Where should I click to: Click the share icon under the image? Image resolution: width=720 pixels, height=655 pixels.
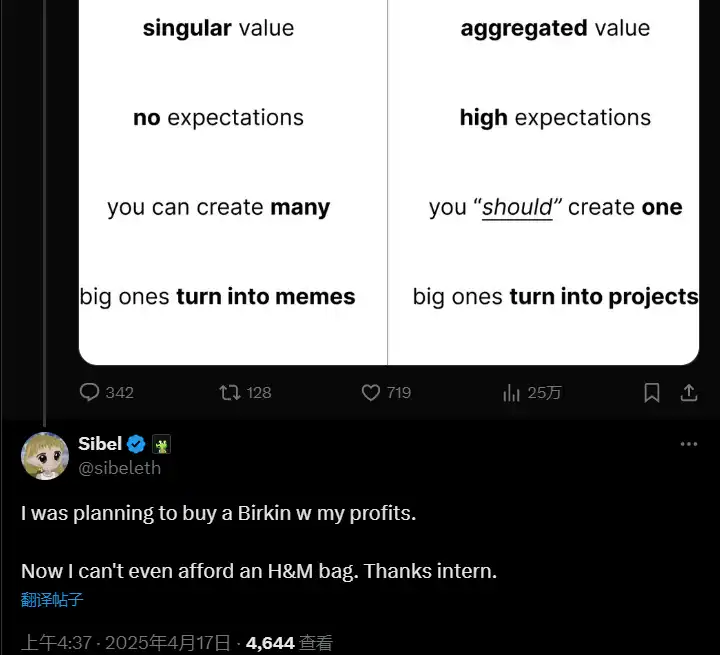(688, 393)
